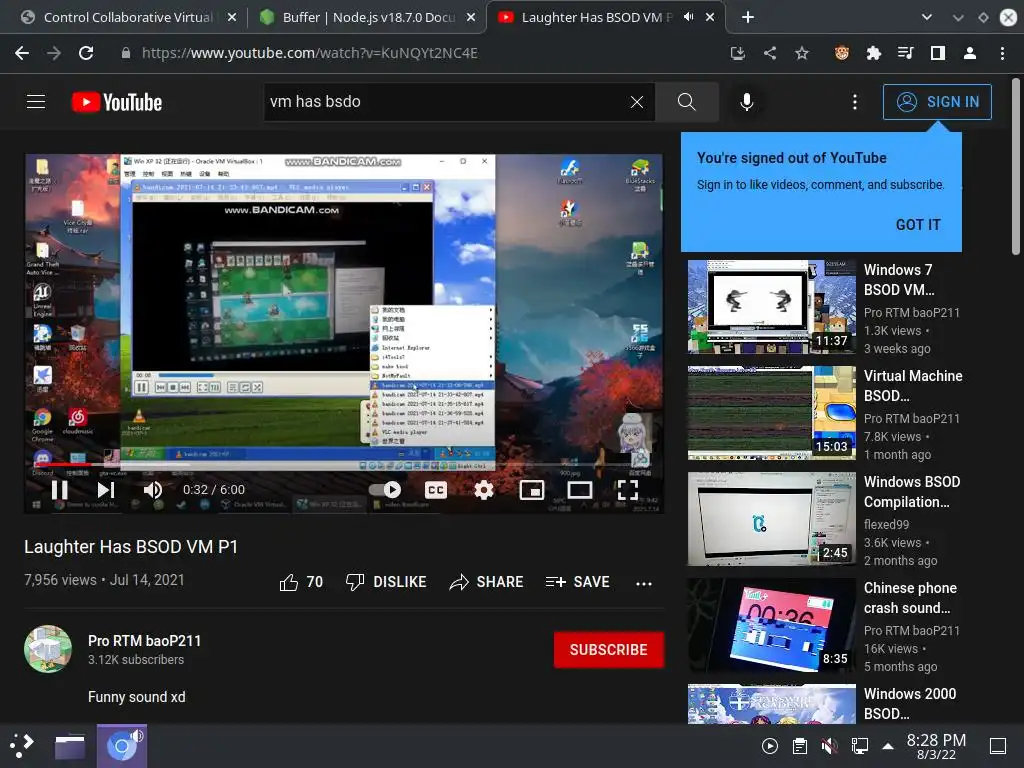1024x768 pixels.
Task: Save video to a playlist
Action: pyautogui.click(x=577, y=582)
